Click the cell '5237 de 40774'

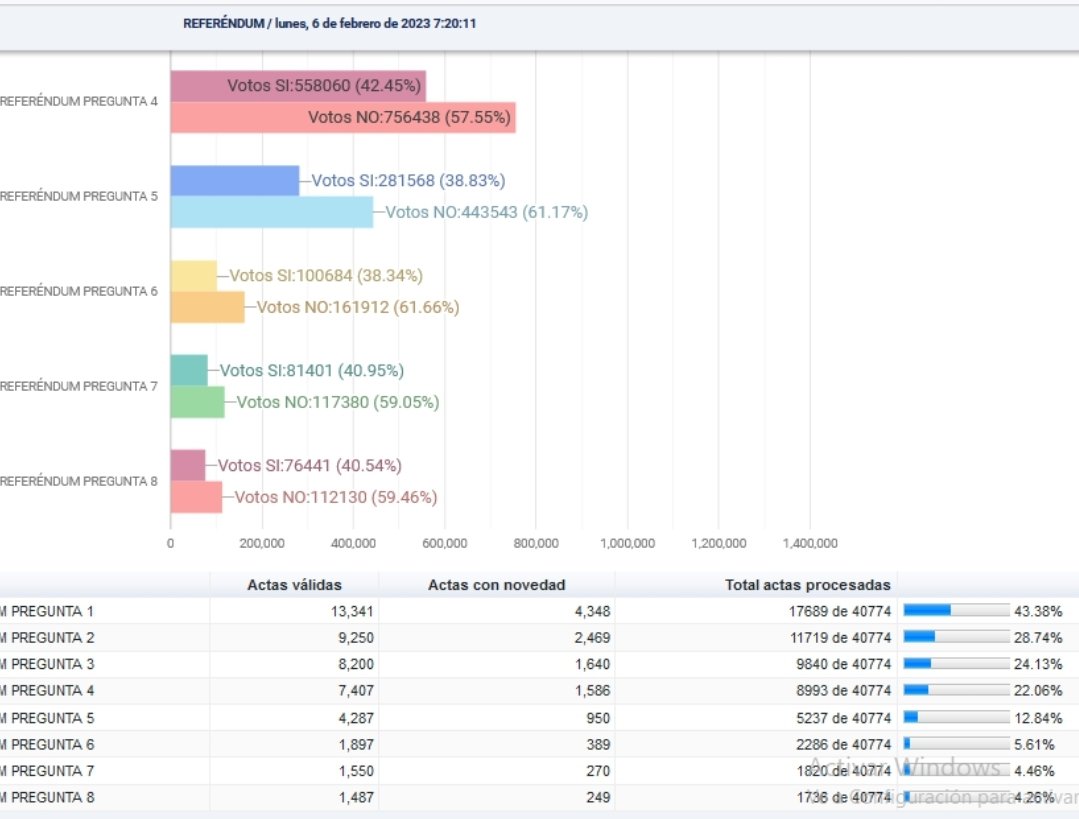point(844,718)
